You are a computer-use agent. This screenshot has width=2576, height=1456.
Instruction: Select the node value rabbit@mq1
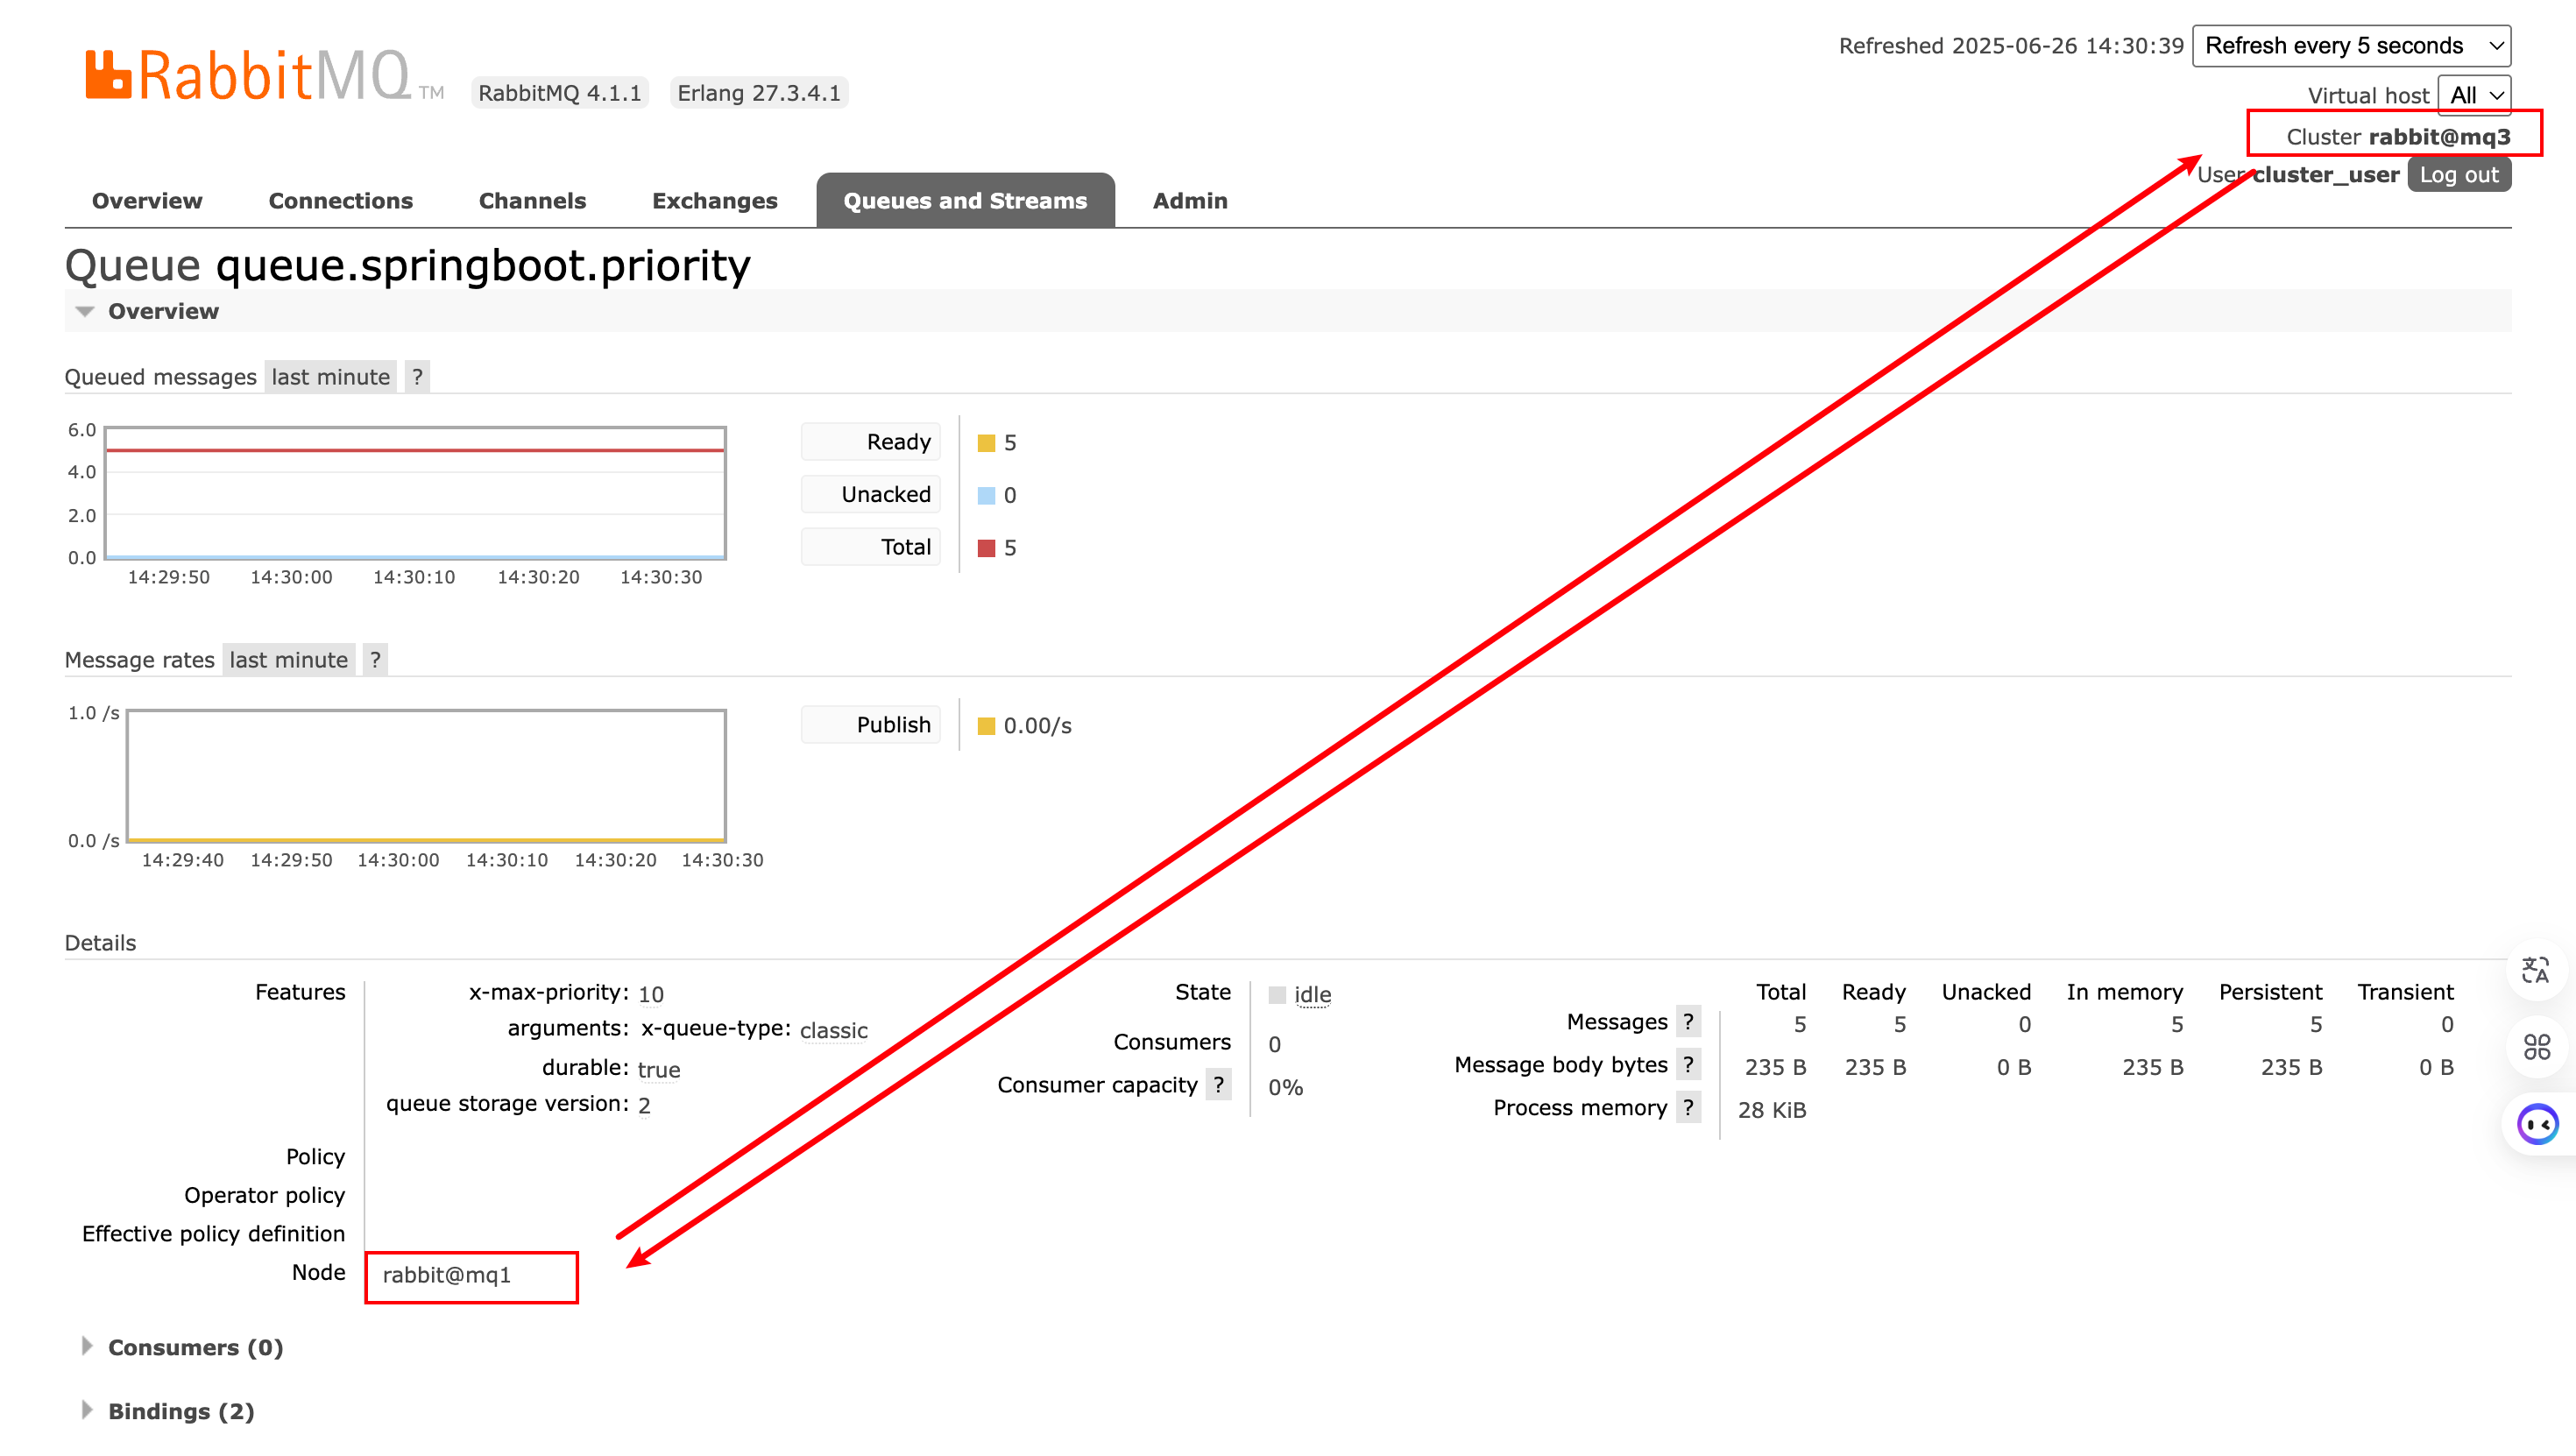[447, 1275]
